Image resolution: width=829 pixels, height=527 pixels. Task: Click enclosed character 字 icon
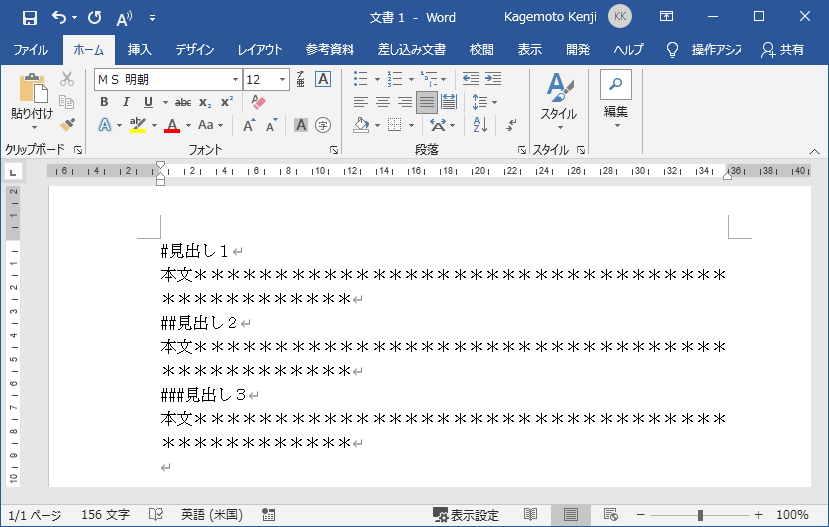(323, 125)
